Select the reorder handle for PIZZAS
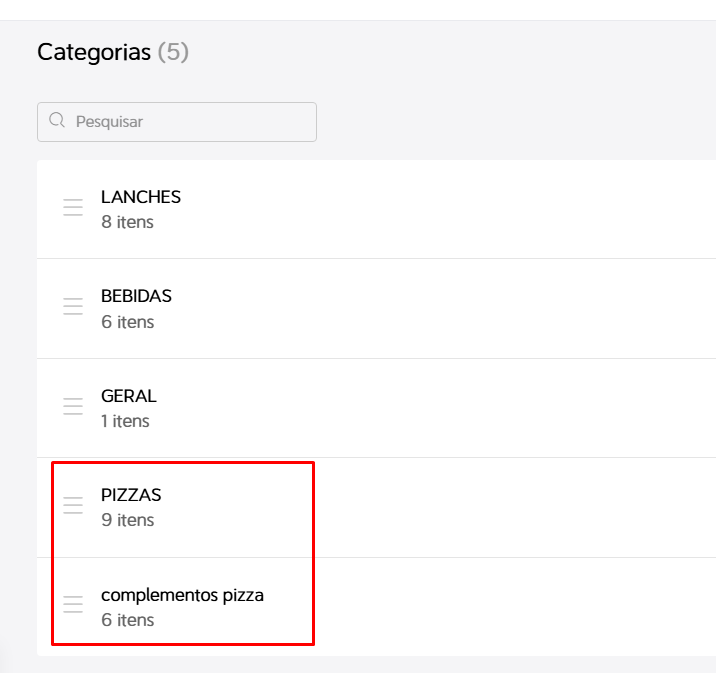Viewport: 716px width, 673px height. point(73,505)
